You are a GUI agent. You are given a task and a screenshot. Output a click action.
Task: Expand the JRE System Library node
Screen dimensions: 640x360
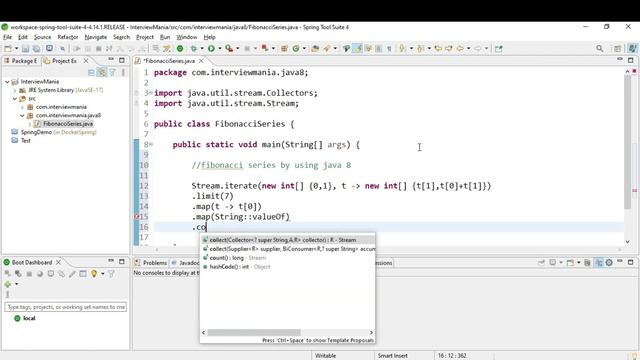[x=15, y=90]
